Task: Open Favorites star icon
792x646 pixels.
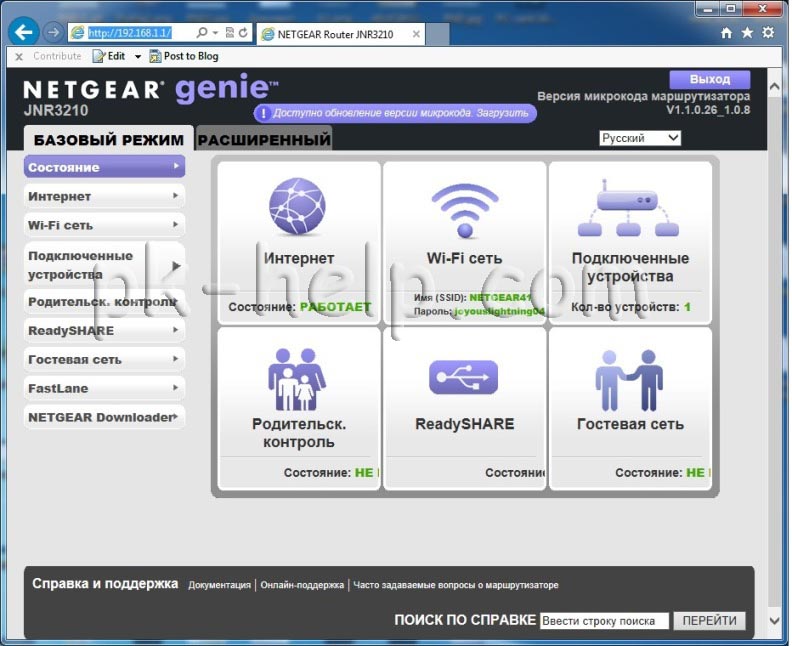Action: click(x=747, y=33)
